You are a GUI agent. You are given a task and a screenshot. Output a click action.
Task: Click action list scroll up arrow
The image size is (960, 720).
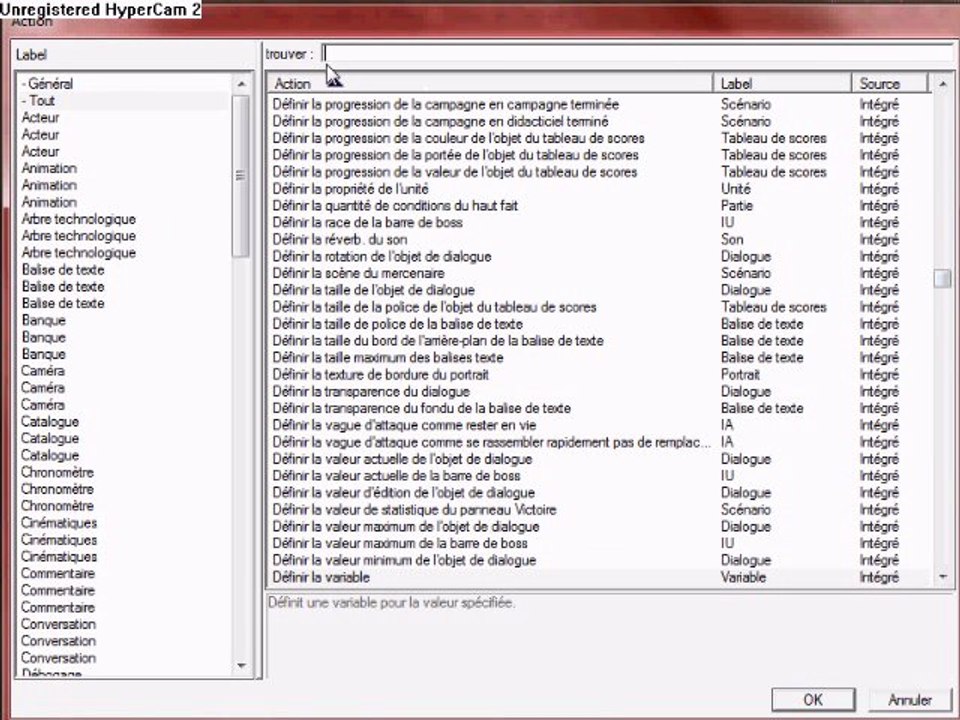point(942,83)
